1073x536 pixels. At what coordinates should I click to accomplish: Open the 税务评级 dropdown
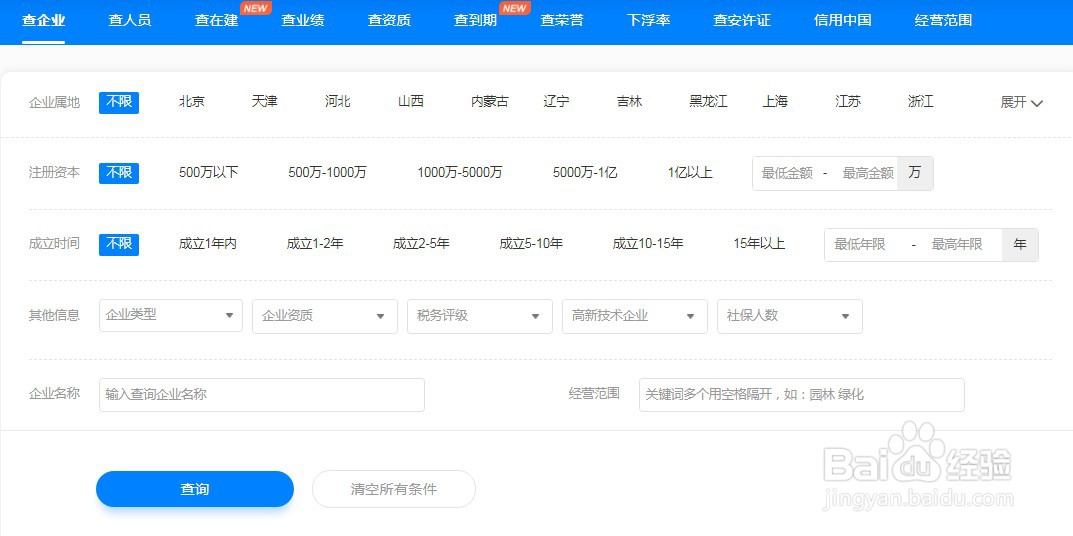click(480, 316)
